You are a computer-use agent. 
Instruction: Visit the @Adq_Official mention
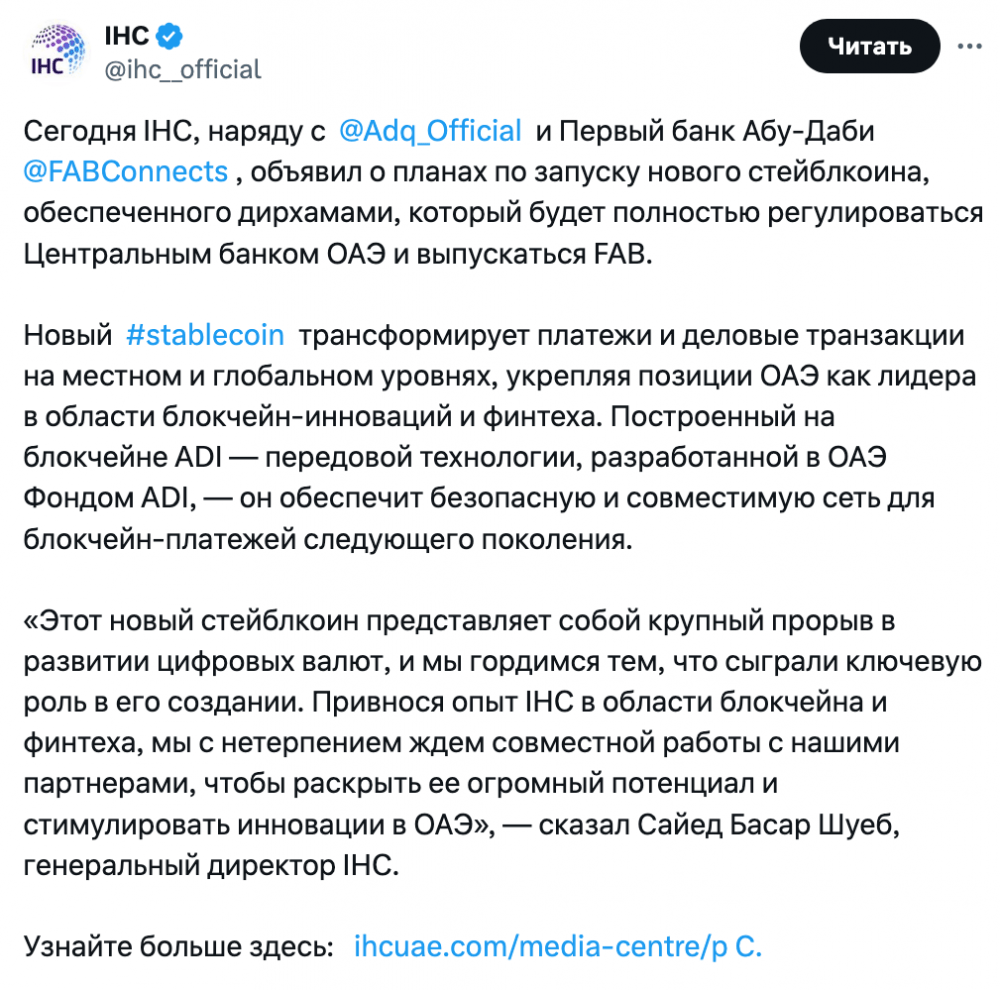[430, 131]
